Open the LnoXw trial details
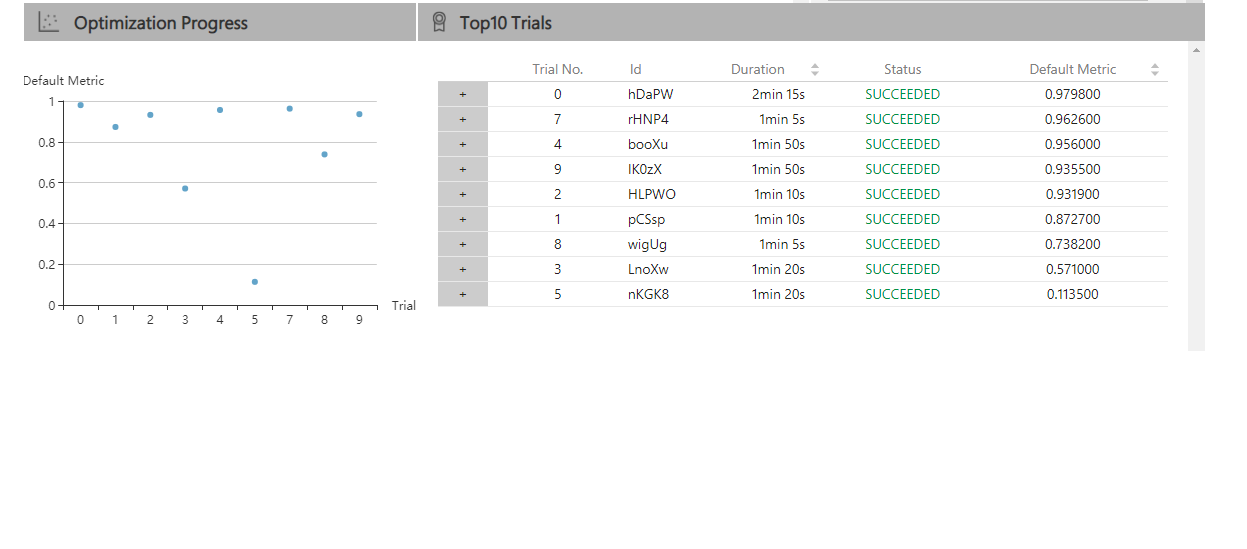Image resolution: width=1247 pixels, height=549 pixels. (x=462, y=269)
